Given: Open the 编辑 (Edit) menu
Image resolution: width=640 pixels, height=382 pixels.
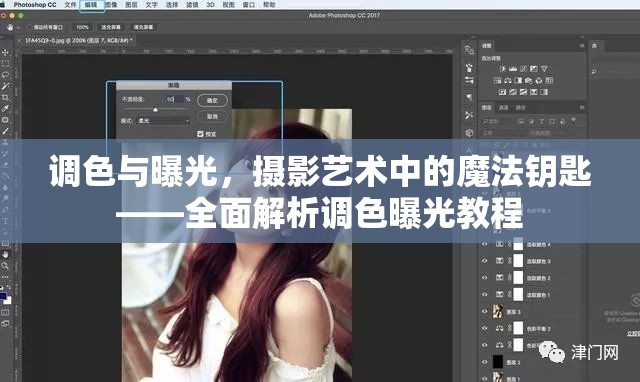Looking at the screenshot, I should (91, 5).
